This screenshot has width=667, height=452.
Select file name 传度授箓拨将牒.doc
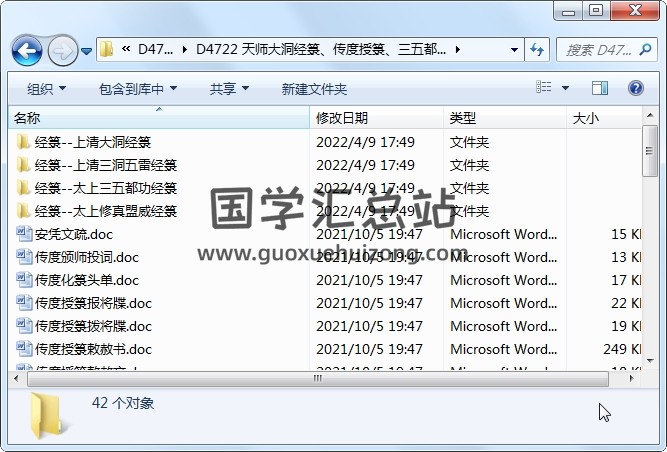click(x=93, y=326)
